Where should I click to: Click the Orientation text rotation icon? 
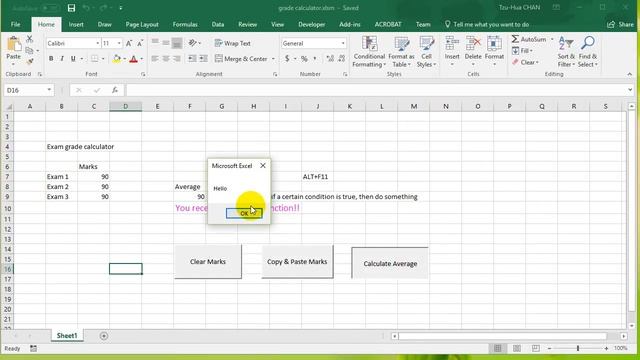pos(192,43)
